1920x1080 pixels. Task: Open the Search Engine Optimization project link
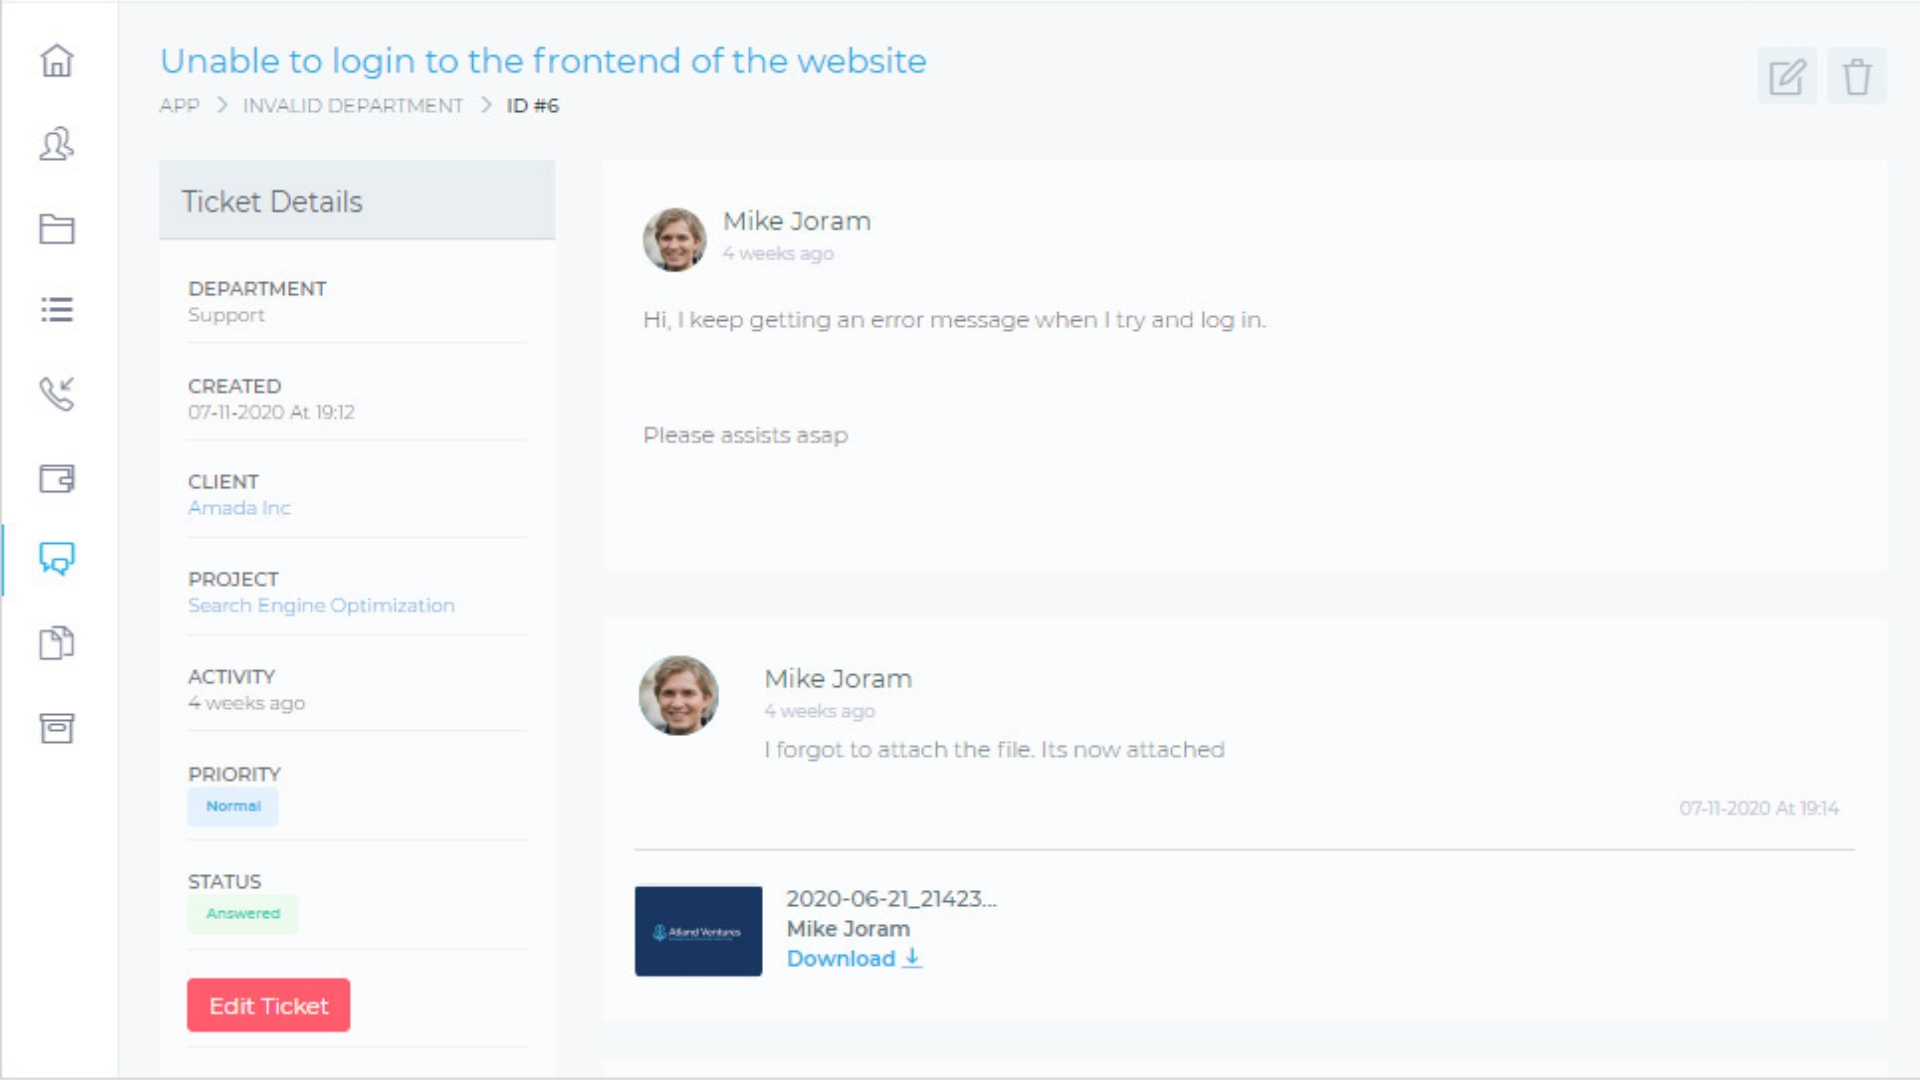(321, 606)
